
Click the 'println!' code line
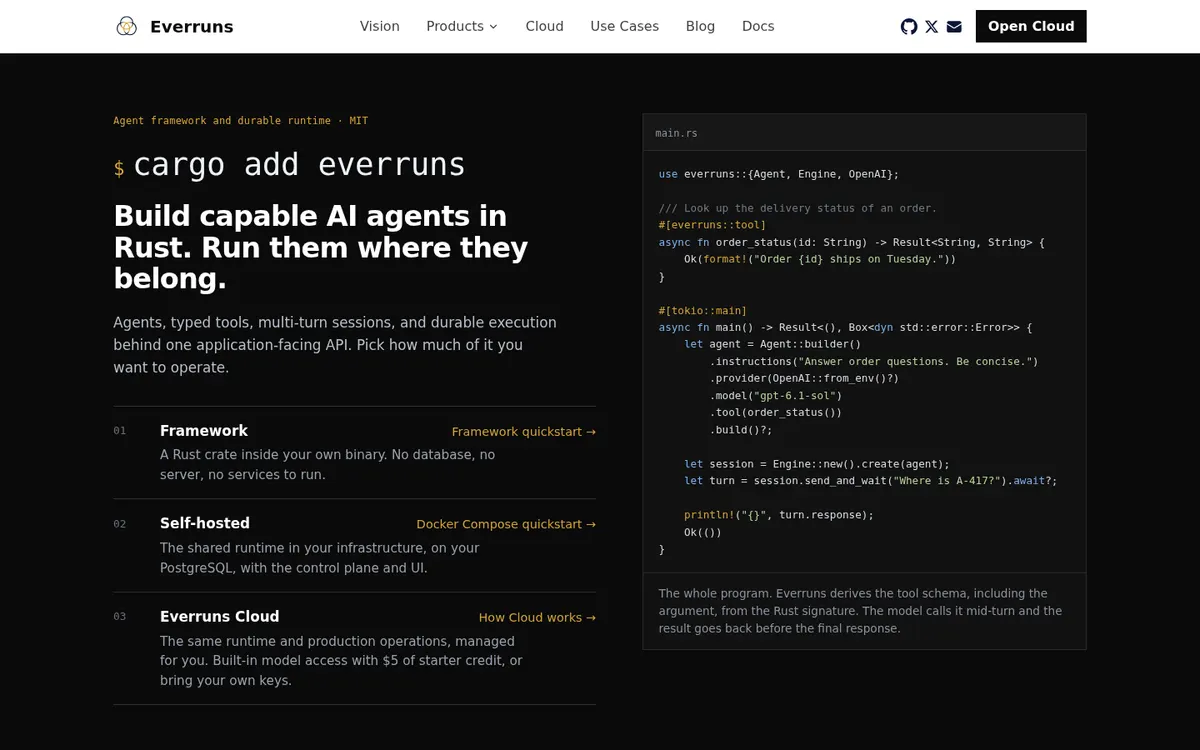779,515
